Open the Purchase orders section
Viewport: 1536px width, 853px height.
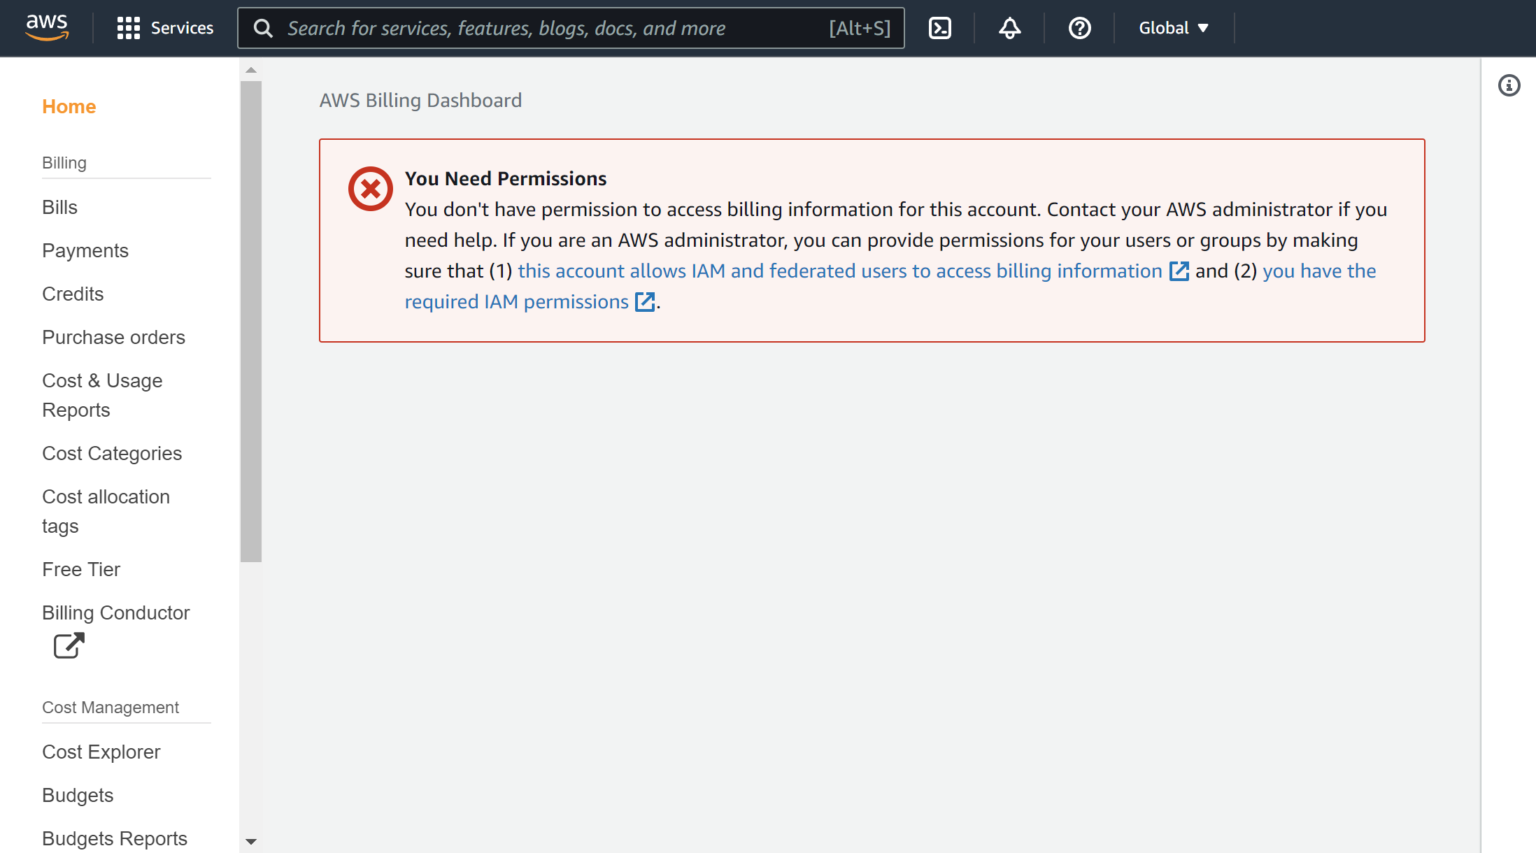pyautogui.click(x=113, y=337)
